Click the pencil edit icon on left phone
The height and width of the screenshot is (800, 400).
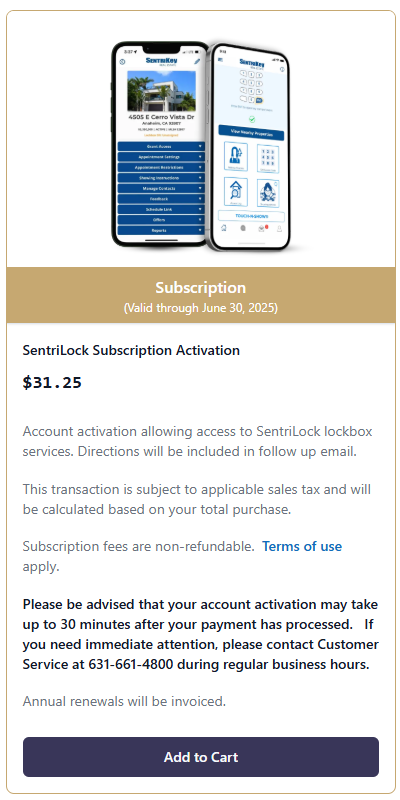click(x=197, y=62)
